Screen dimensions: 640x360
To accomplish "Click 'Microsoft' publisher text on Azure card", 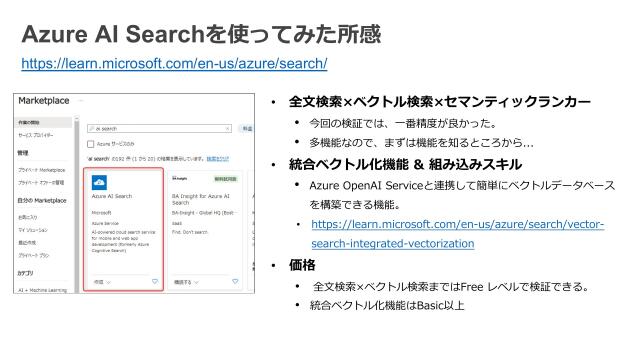I will click(x=102, y=213).
